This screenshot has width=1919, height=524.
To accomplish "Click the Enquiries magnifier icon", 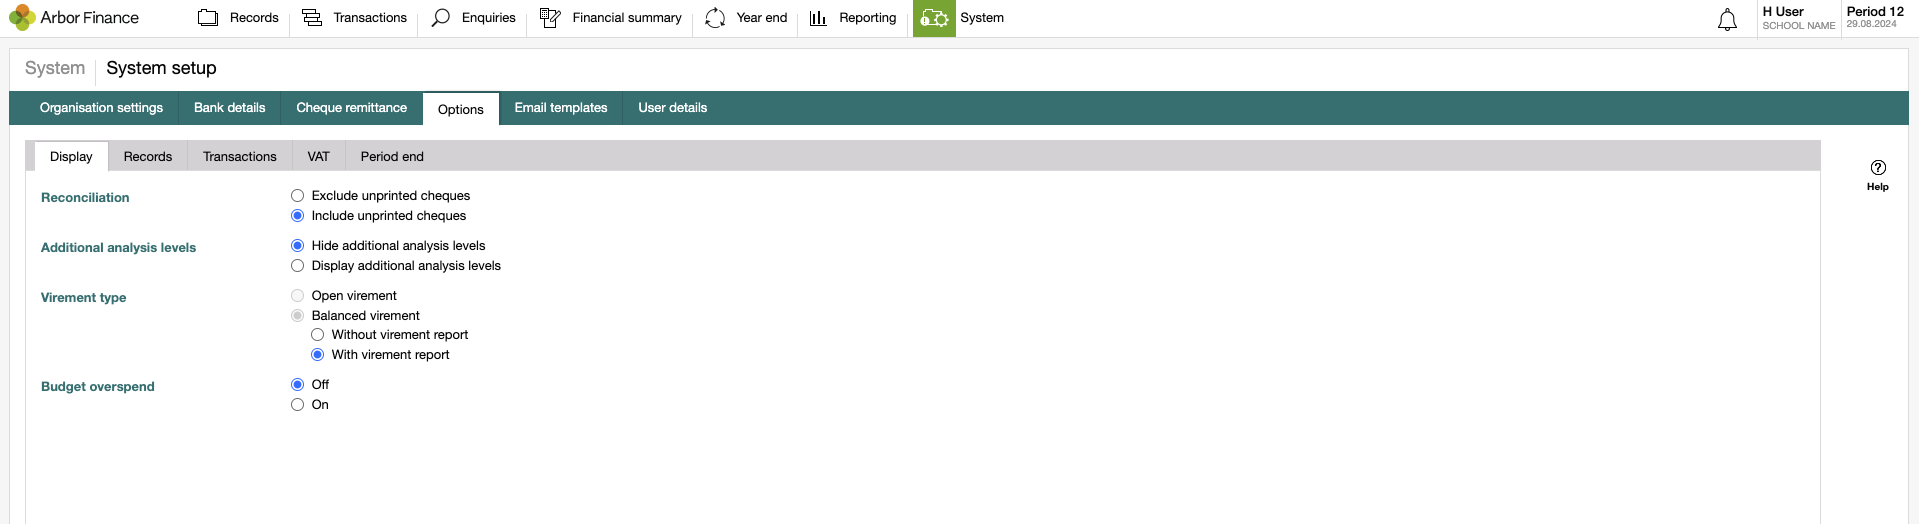I will (440, 18).
